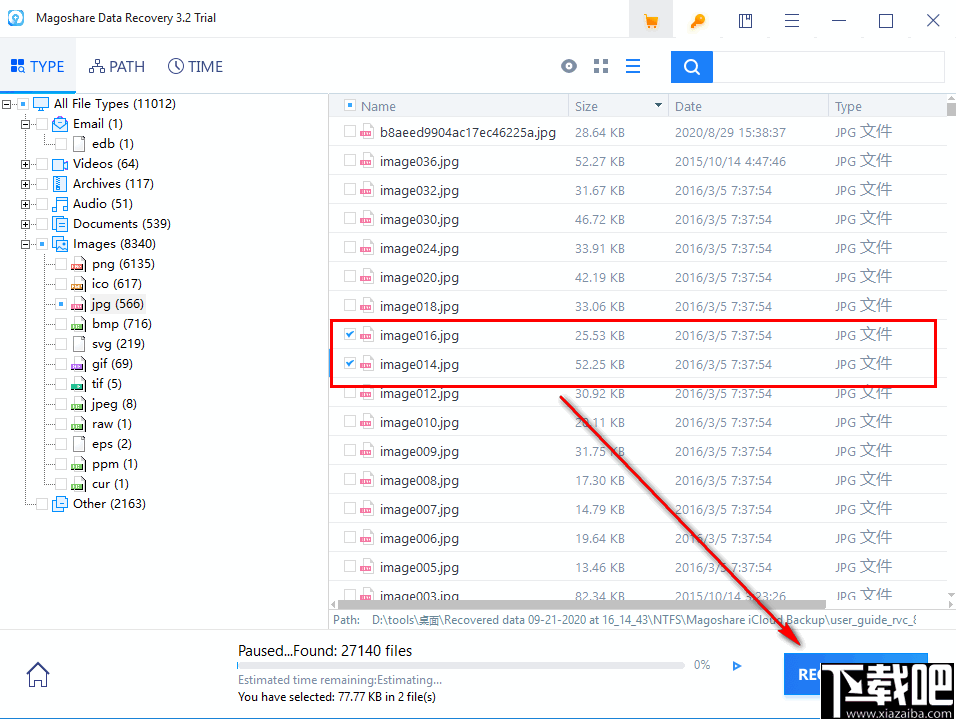Switch to the PATH tab
This screenshot has height=719, width=956.
tap(117, 66)
